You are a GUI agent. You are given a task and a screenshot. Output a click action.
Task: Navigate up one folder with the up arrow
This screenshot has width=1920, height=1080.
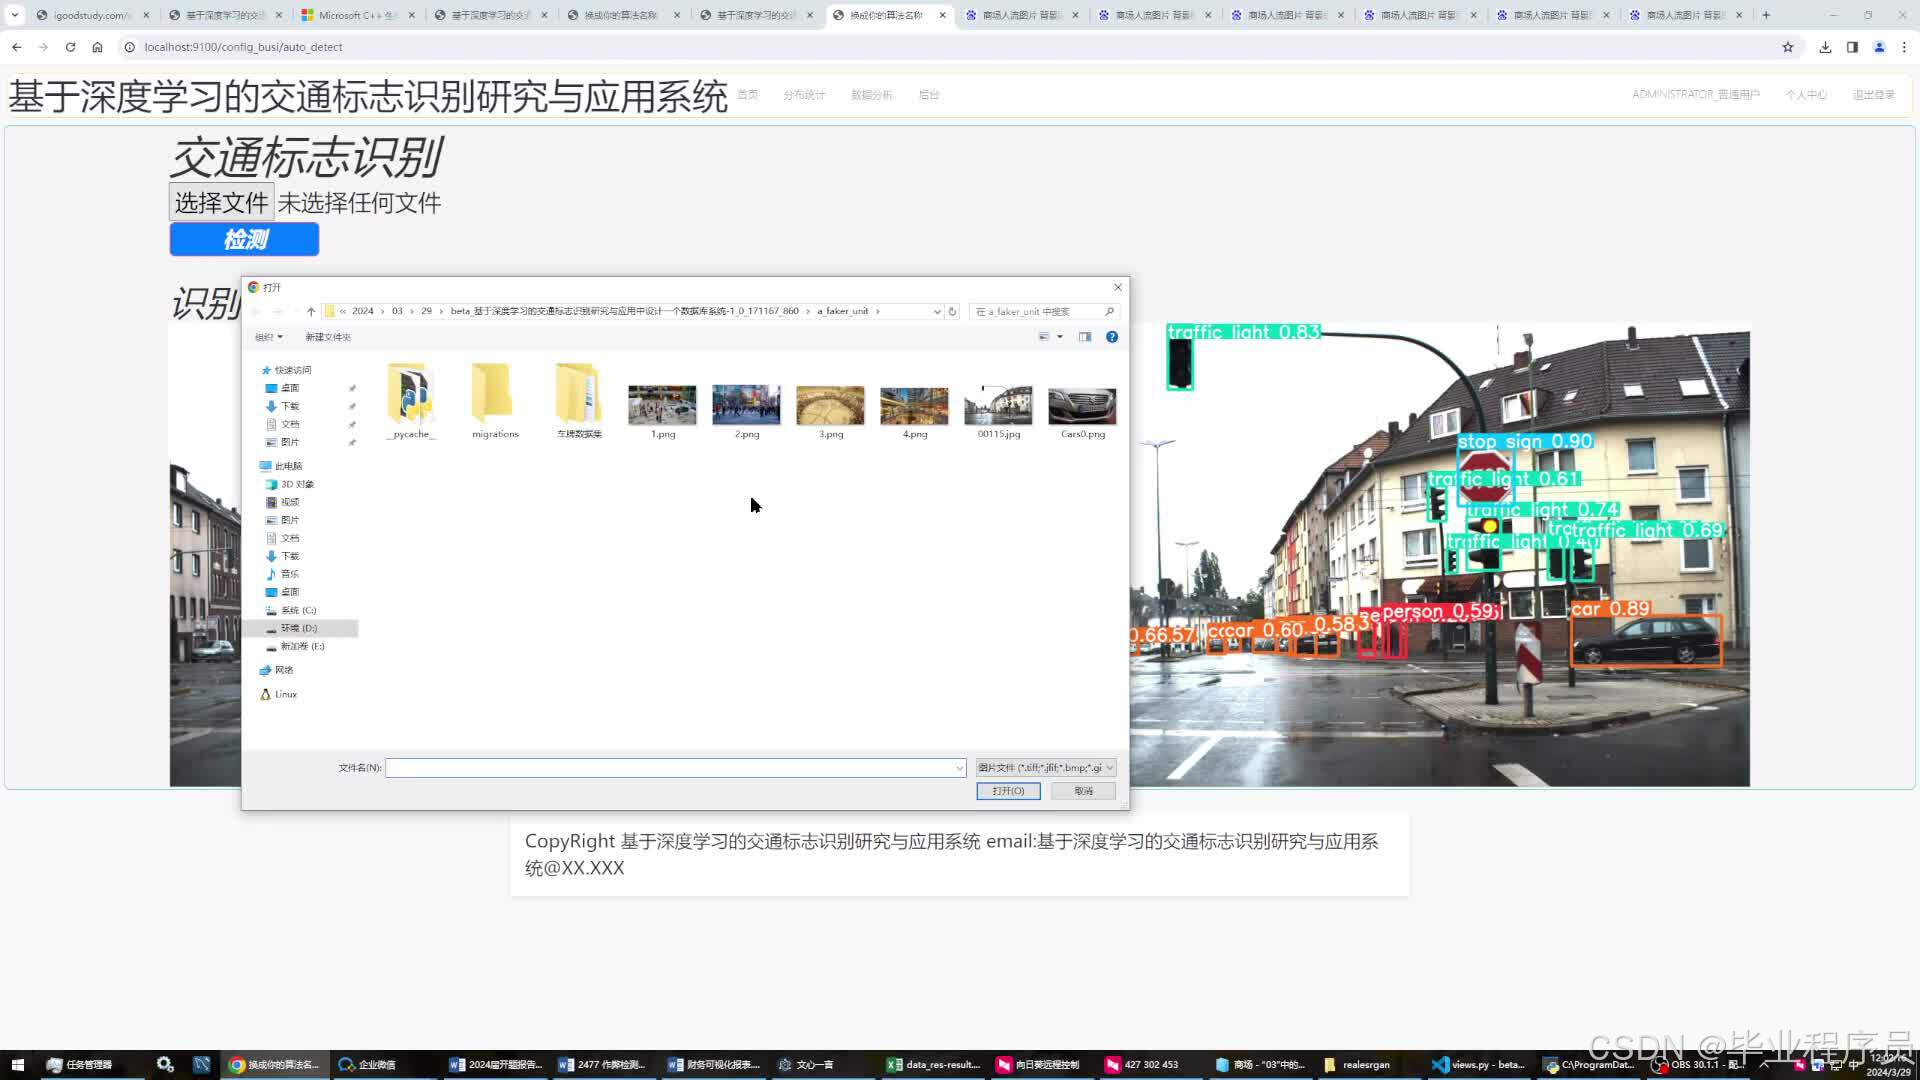pos(311,311)
